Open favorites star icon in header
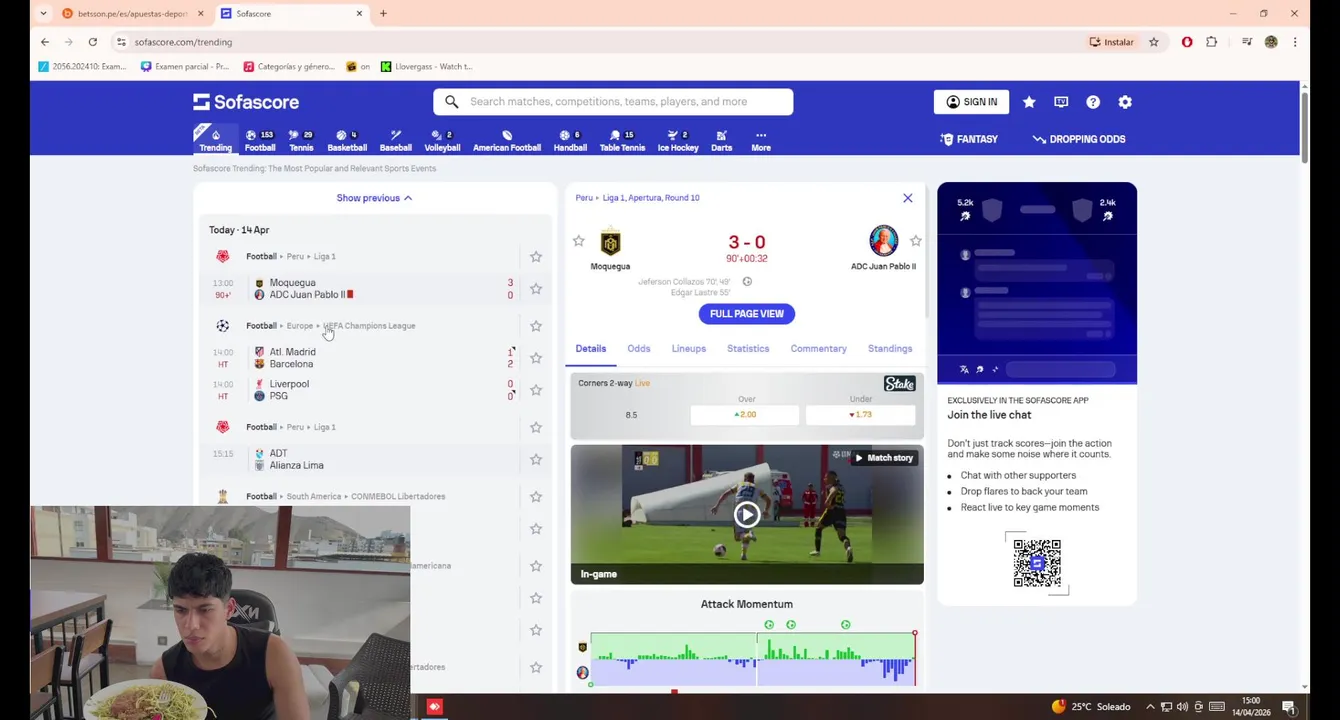1340x720 pixels. pos(1029,102)
